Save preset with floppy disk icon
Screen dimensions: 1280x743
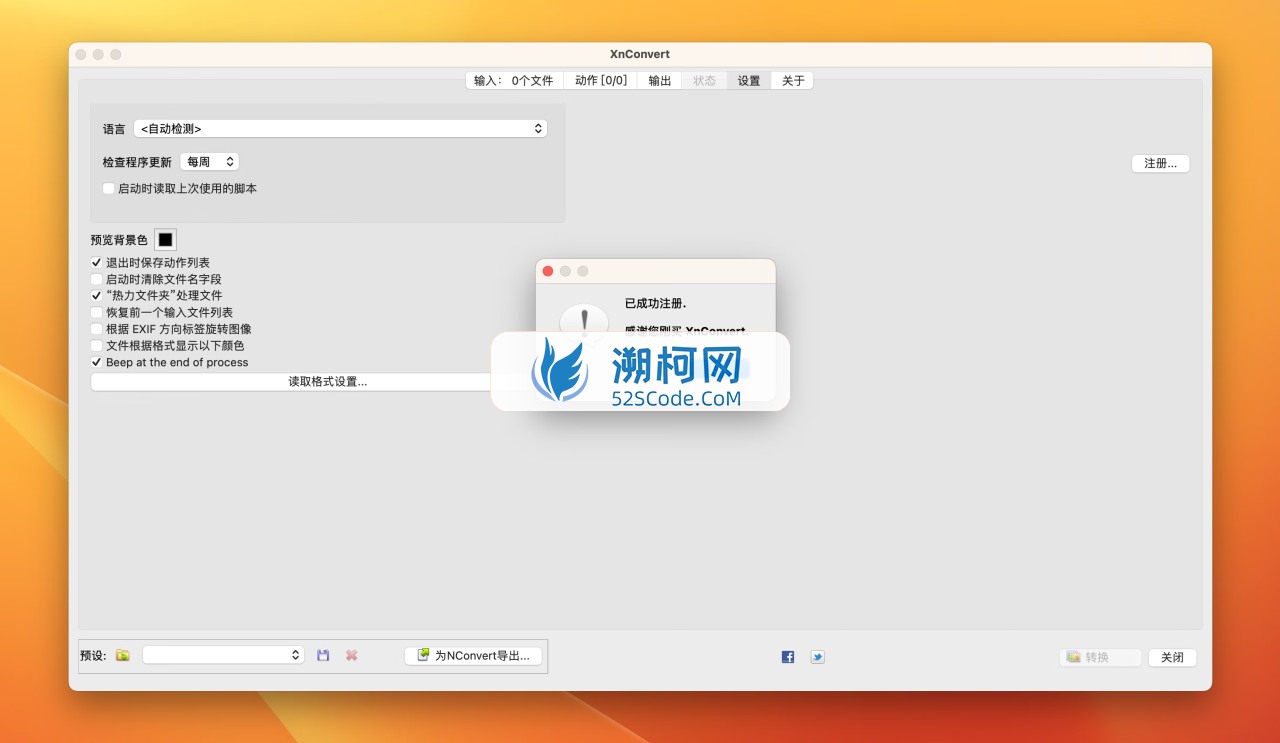323,655
